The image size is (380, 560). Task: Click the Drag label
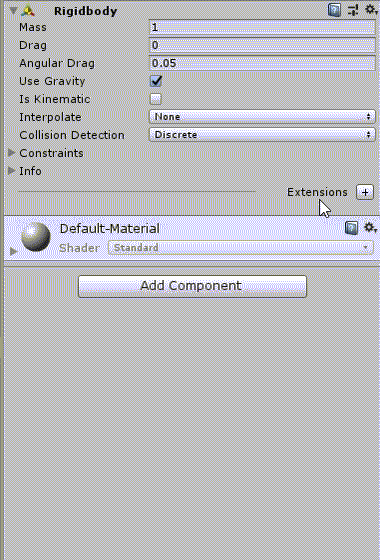pyautogui.click(x=33, y=45)
